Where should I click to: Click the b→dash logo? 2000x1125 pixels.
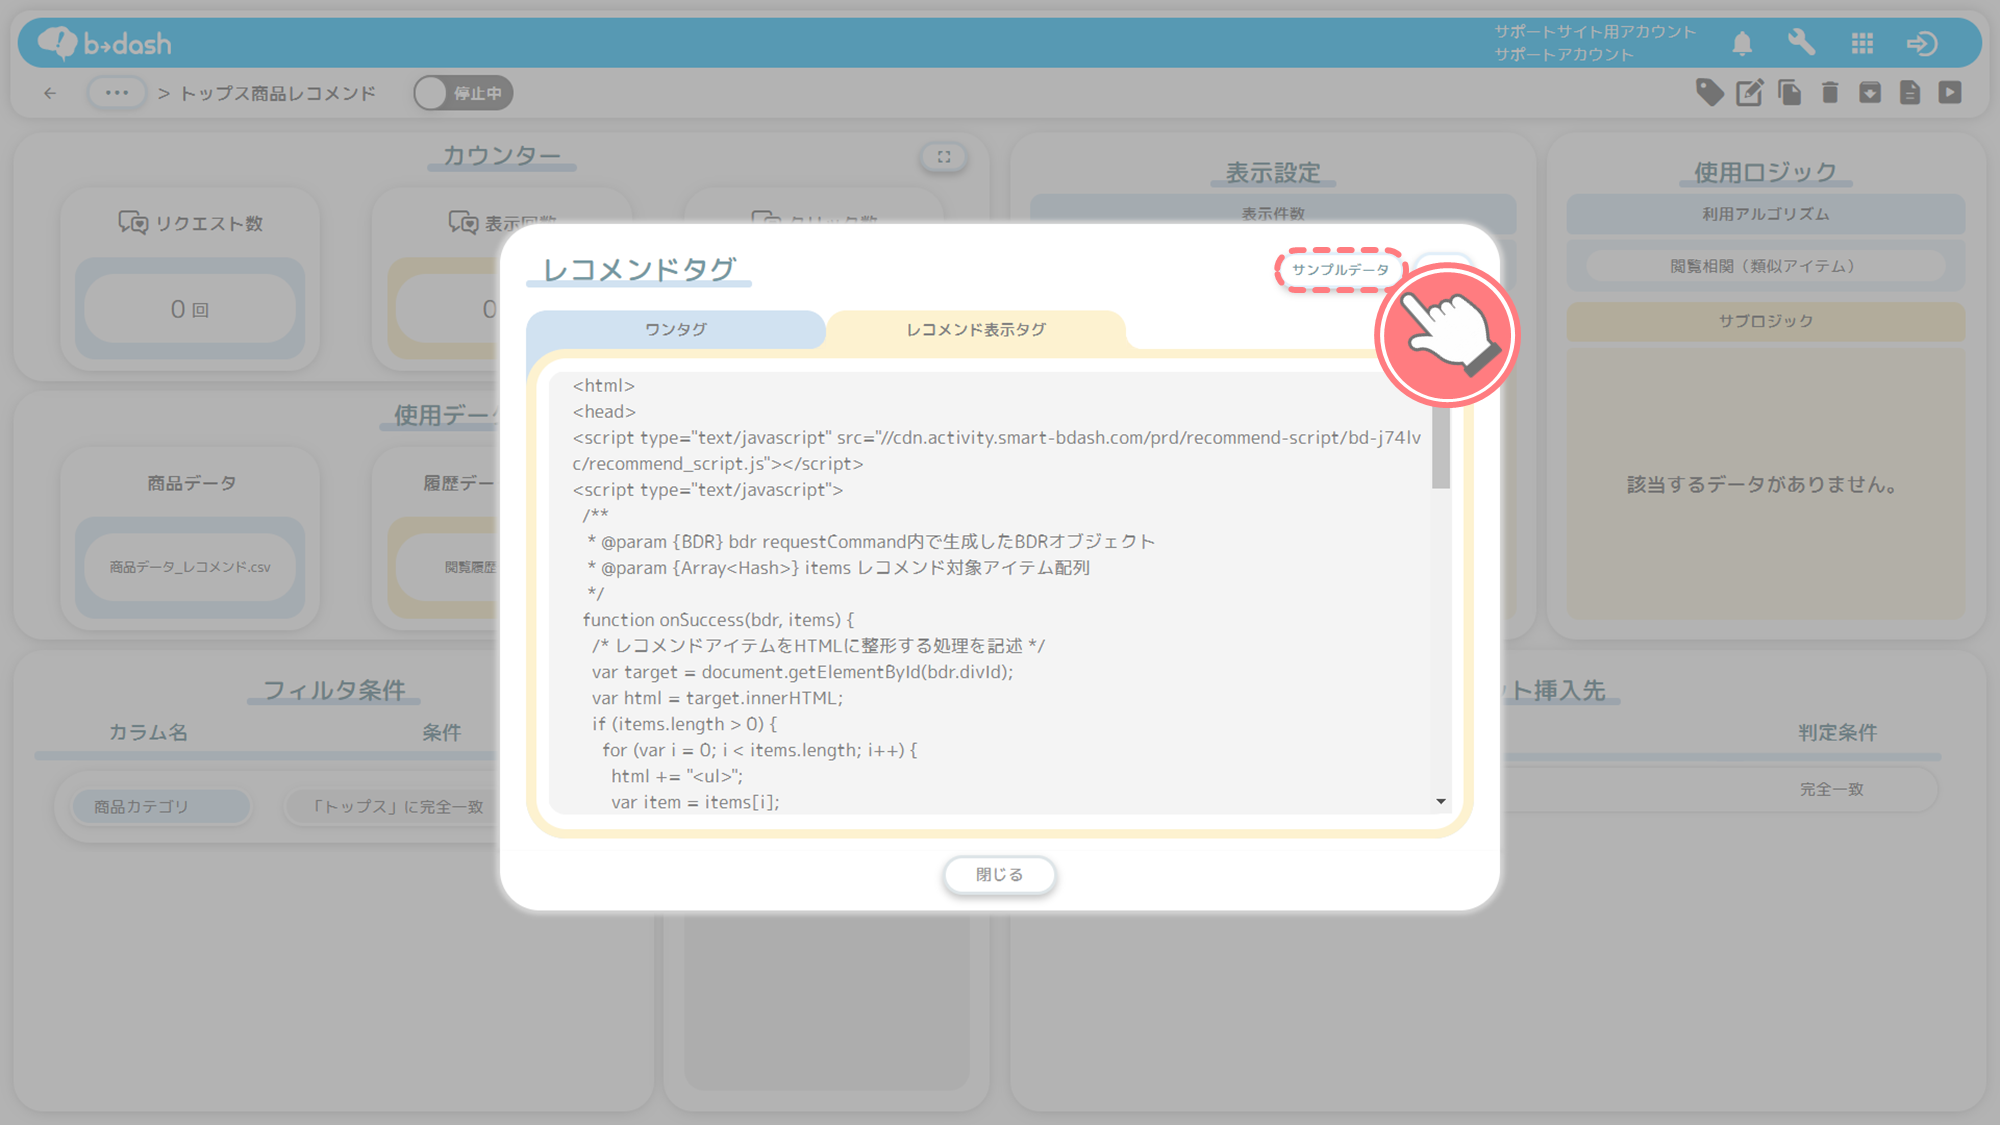[105, 43]
